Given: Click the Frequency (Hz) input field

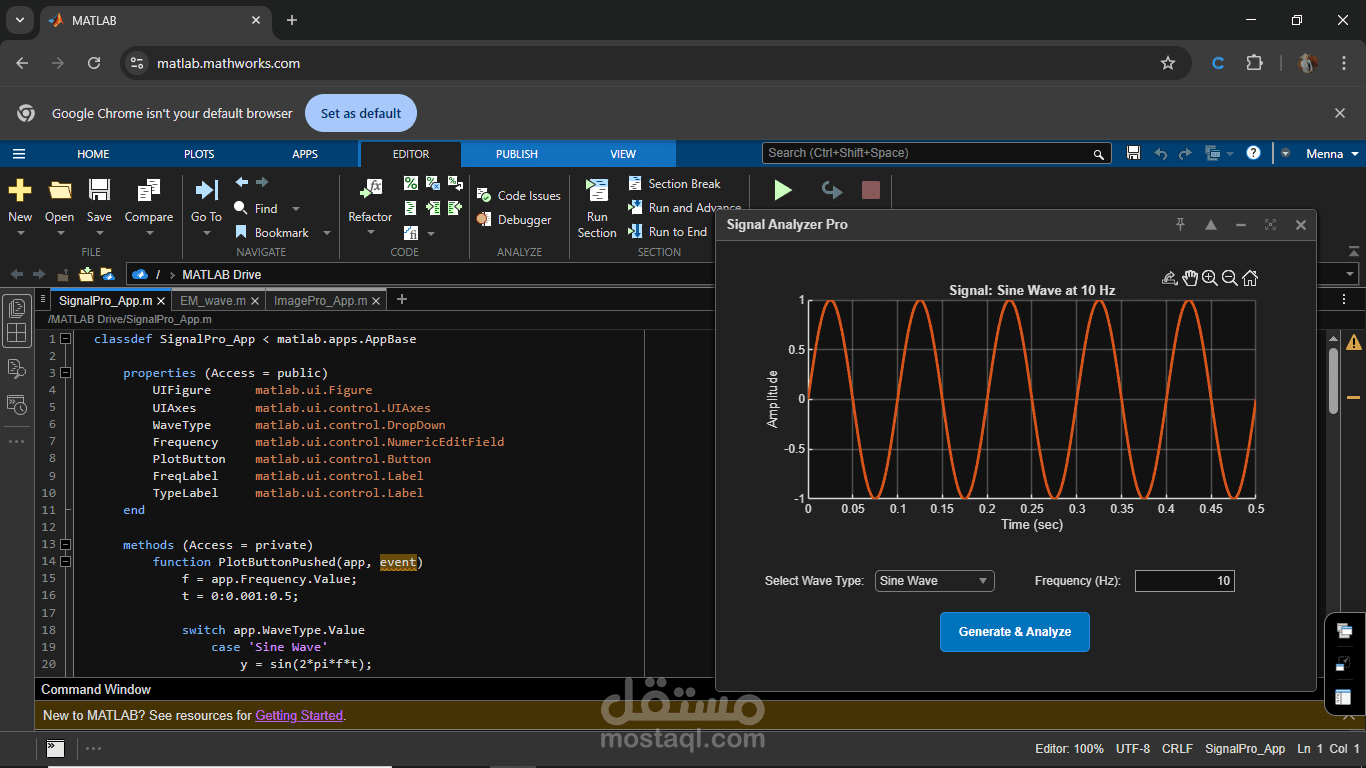Looking at the screenshot, I should [1185, 581].
